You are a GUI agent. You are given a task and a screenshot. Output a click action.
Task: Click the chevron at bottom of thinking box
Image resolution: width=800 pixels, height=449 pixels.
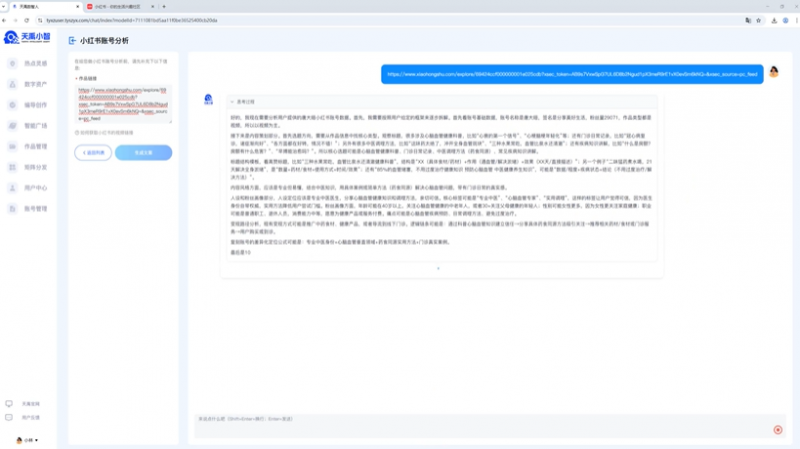[438, 268]
